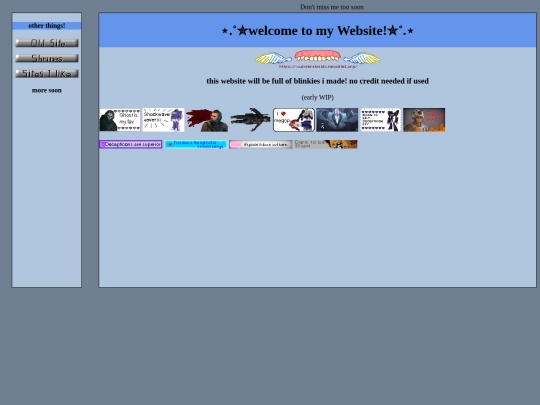The width and height of the screenshot is (540, 405).
Task: Click the 'more soon' sidebar text
Action: pos(47,91)
